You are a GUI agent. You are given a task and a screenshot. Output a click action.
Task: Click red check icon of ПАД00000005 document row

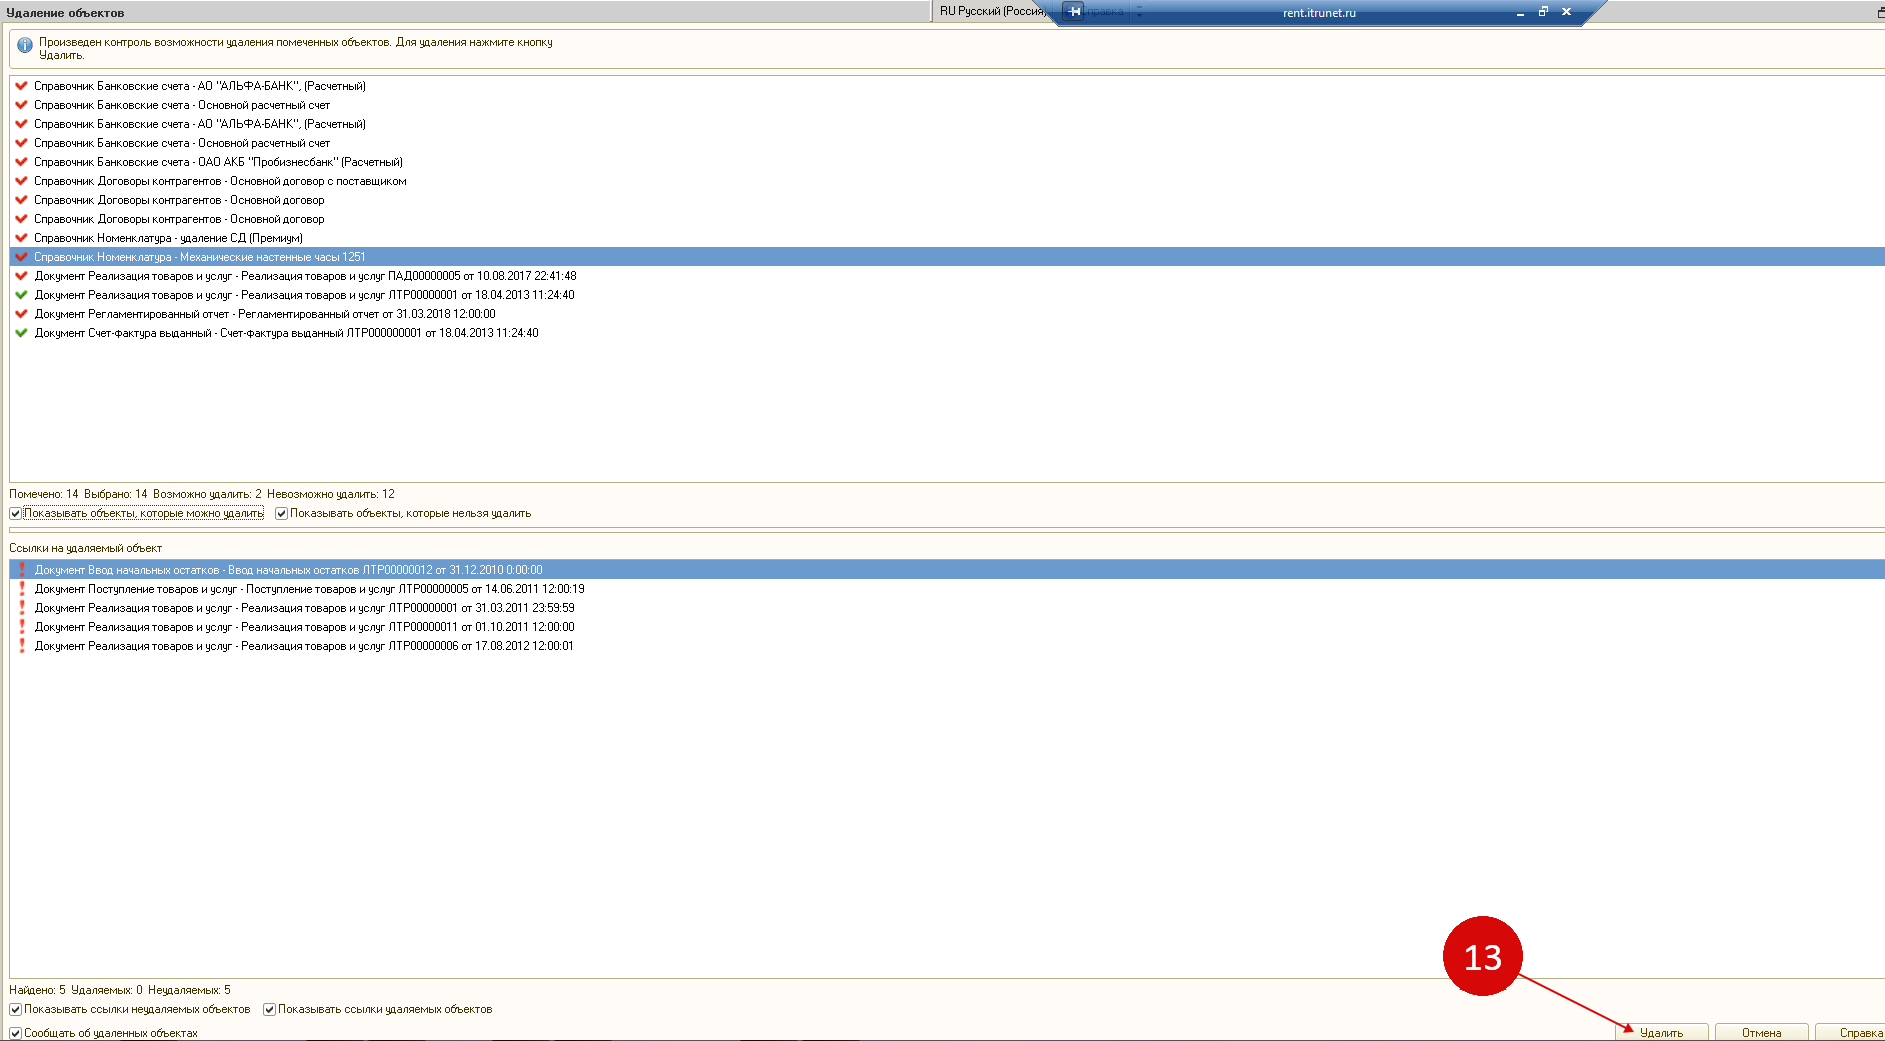(x=21, y=276)
